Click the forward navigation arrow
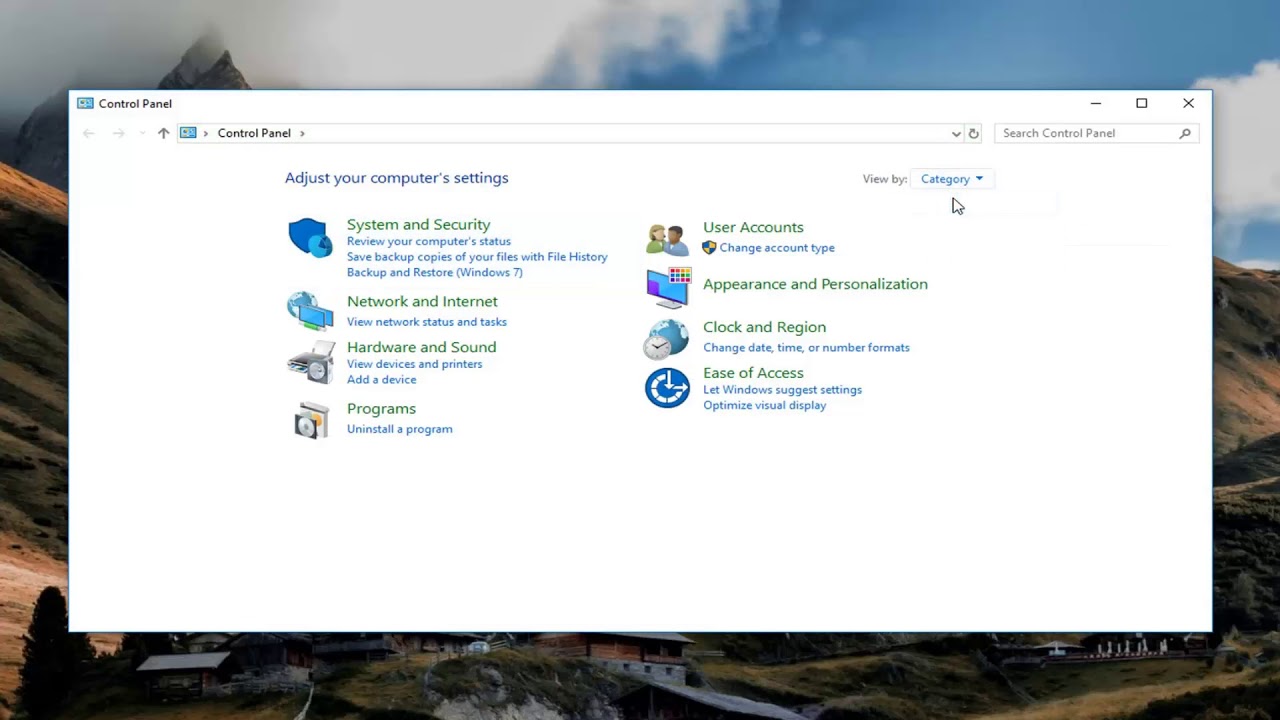 pyautogui.click(x=118, y=133)
